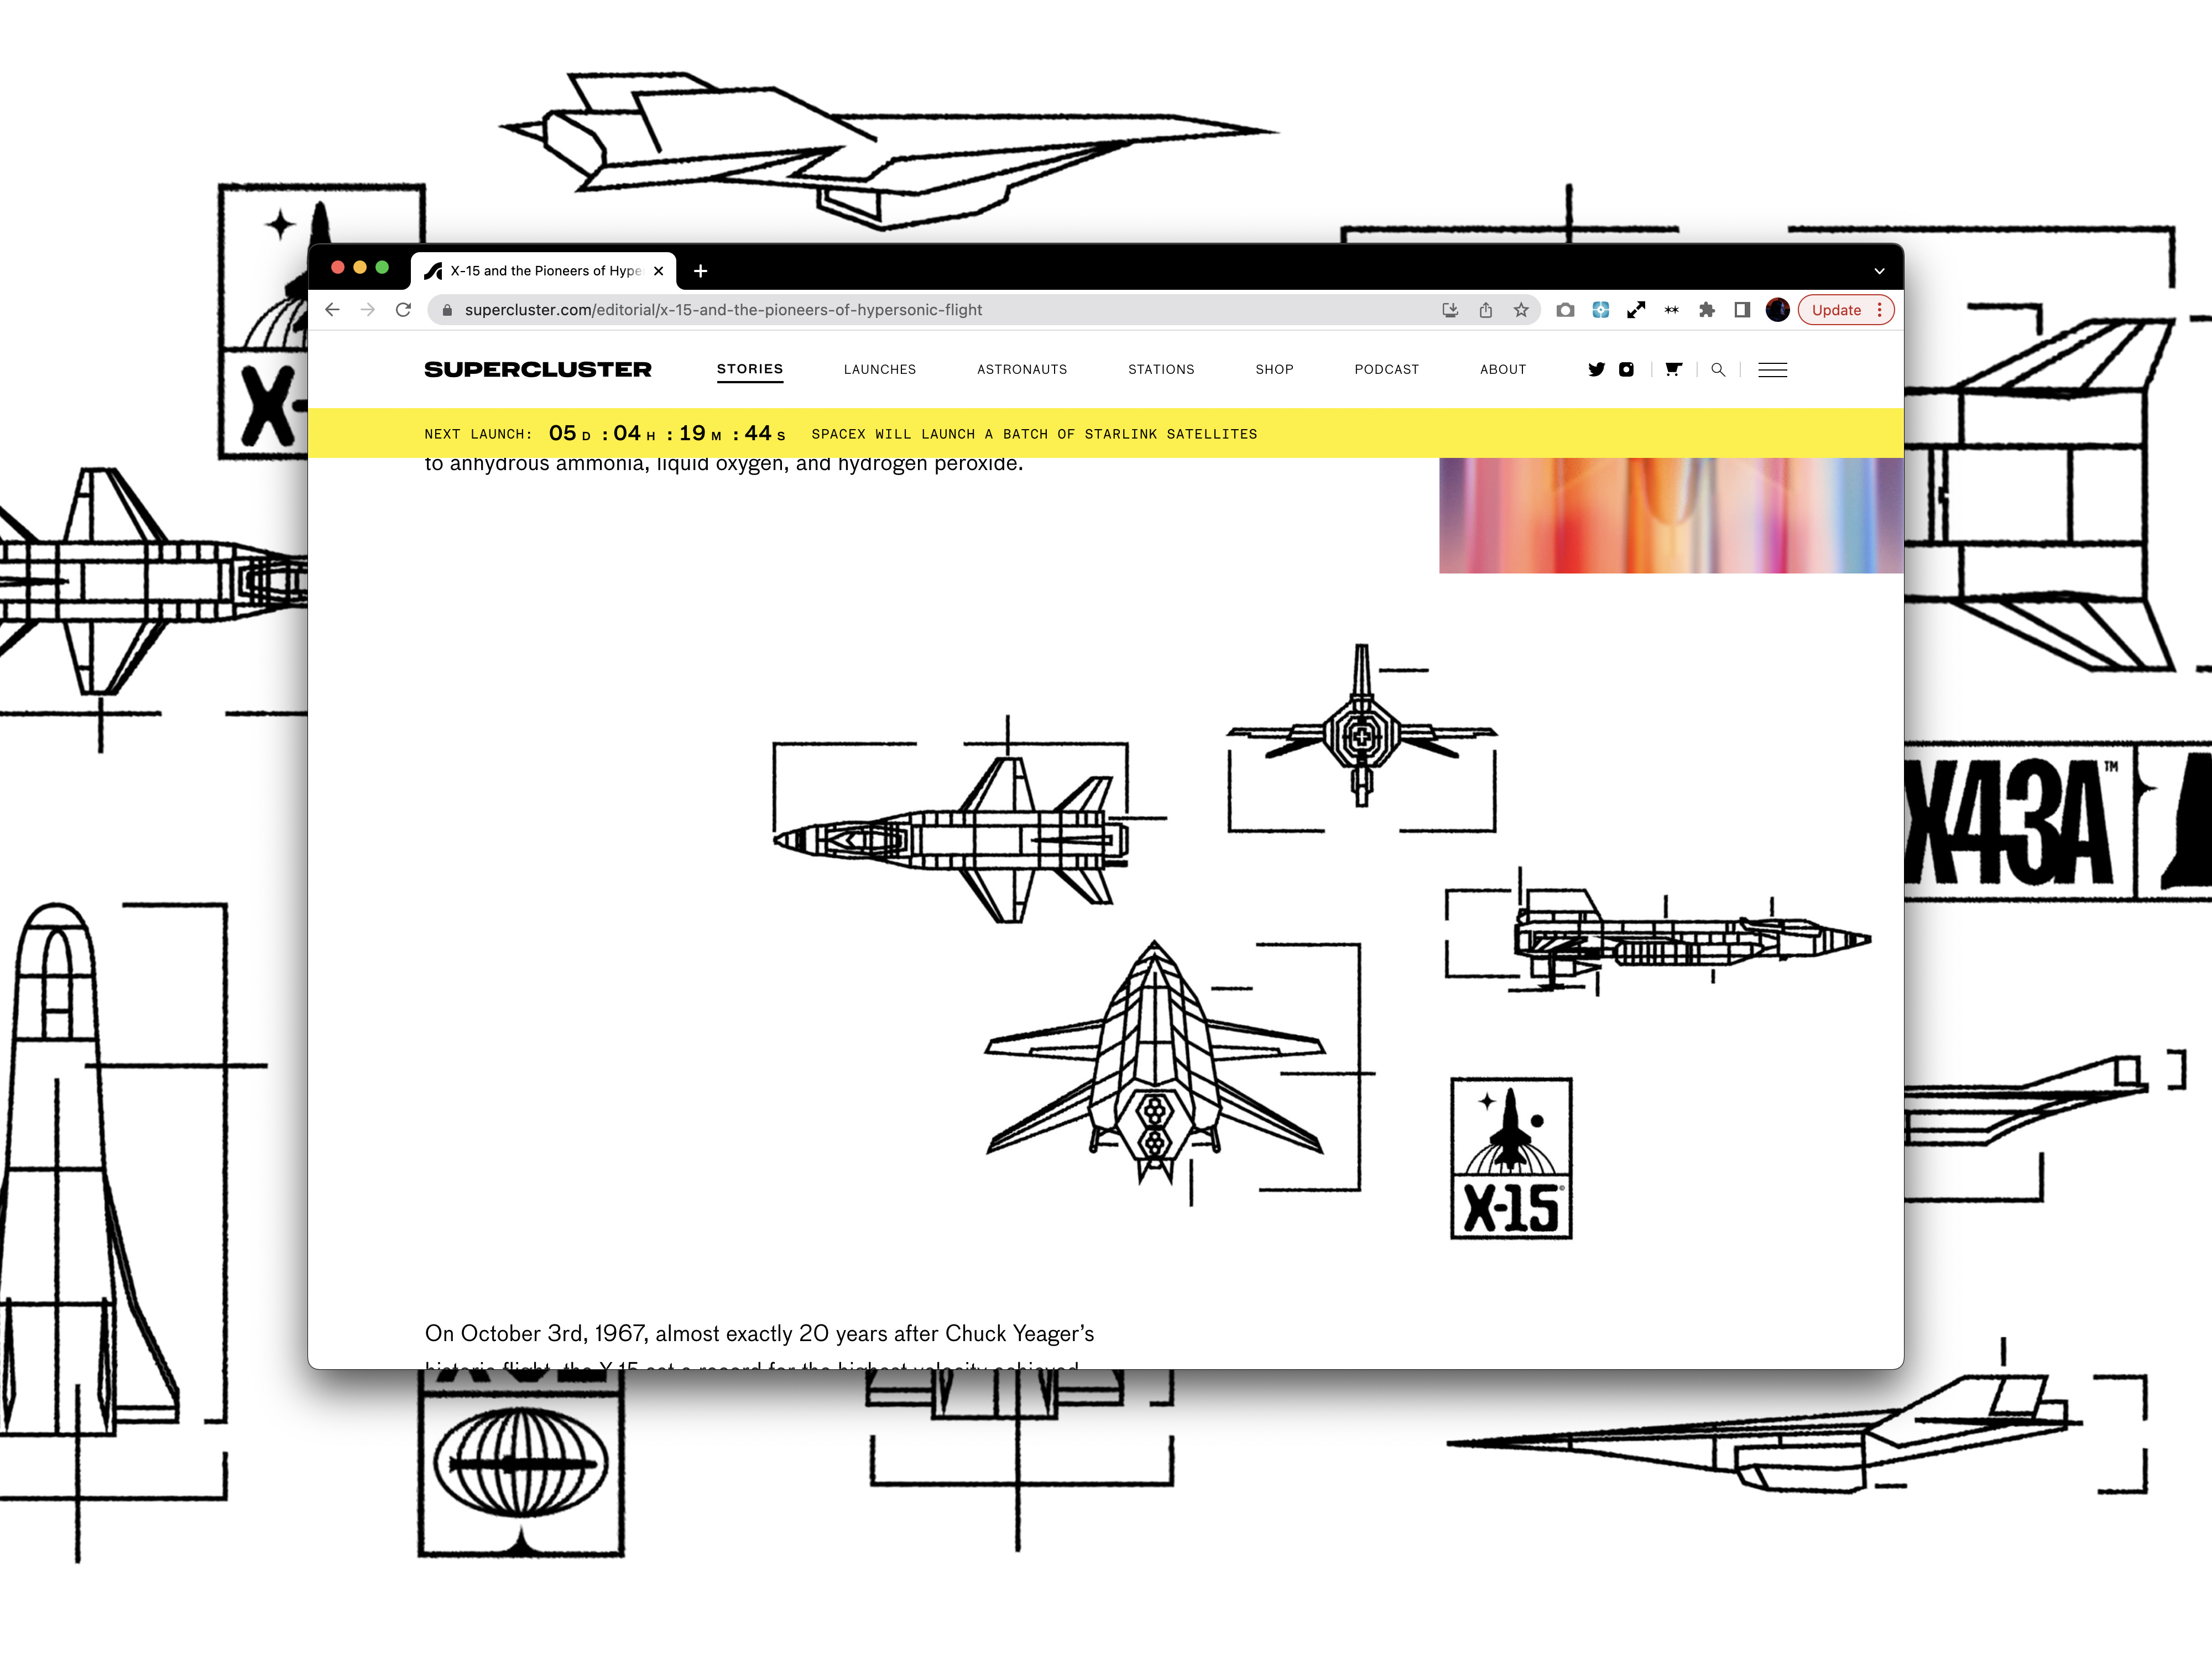Click the diagonal arrows resize extension
Screen dimensions: 2212x1653
click(1636, 310)
